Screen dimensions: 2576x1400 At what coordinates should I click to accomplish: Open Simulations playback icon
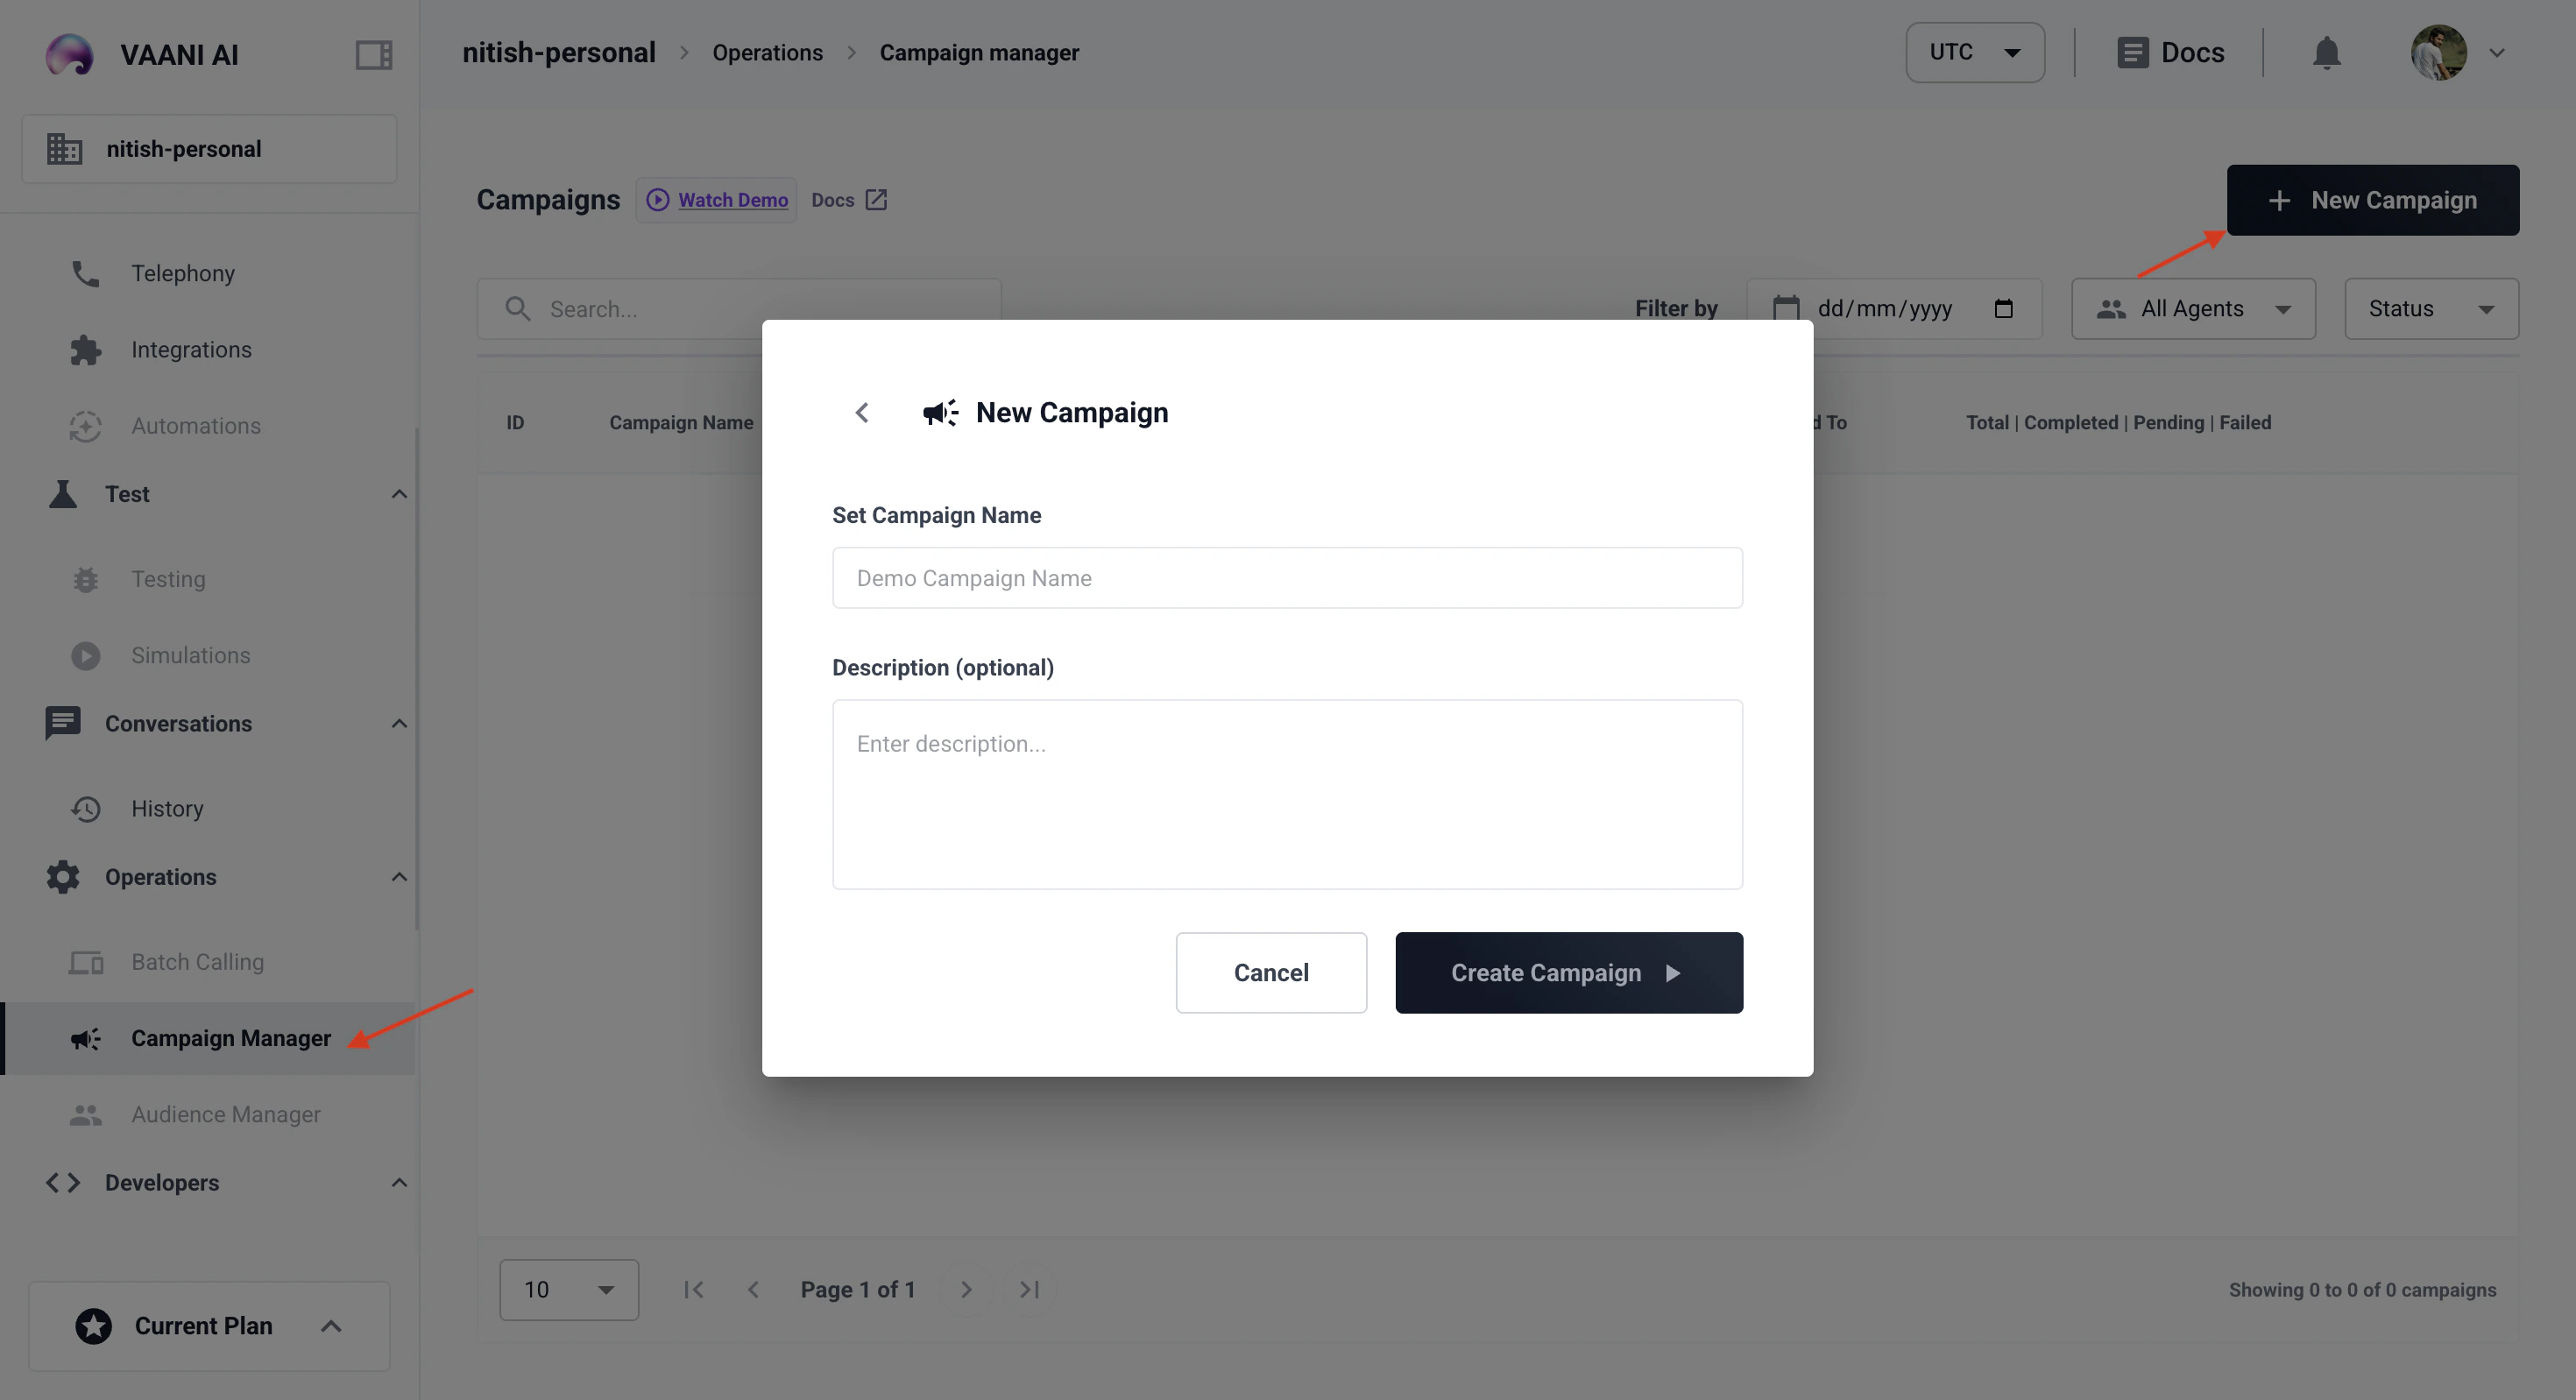tap(85, 655)
